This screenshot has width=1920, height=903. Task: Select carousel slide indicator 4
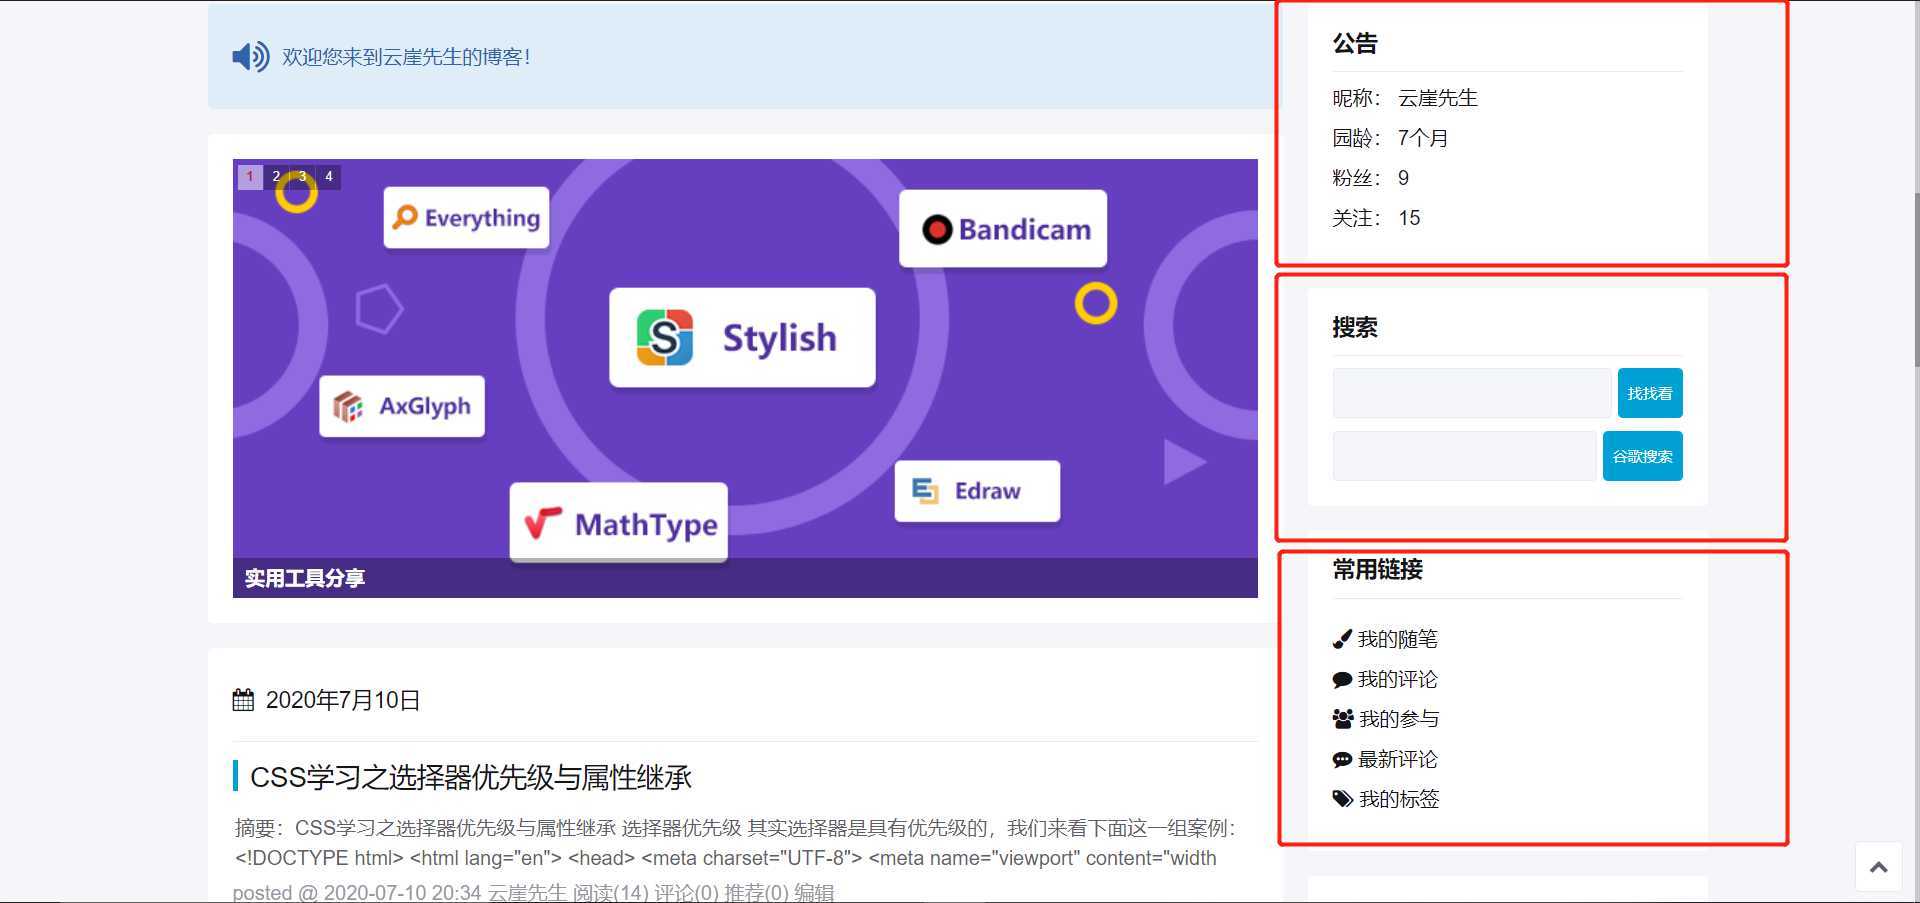pyautogui.click(x=328, y=177)
